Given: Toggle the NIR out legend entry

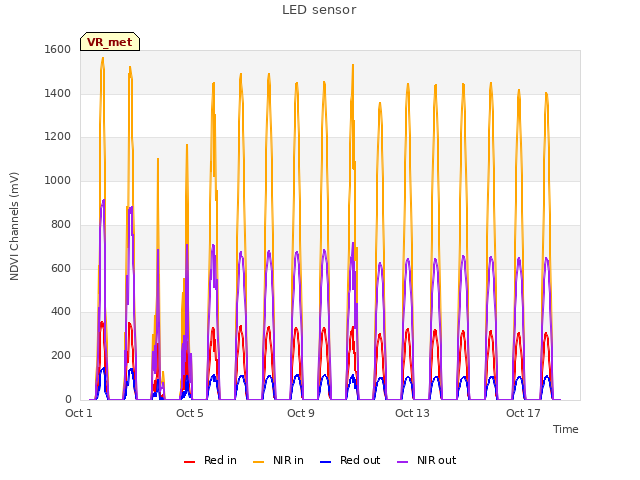Looking at the screenshot, I should point(427,460).
